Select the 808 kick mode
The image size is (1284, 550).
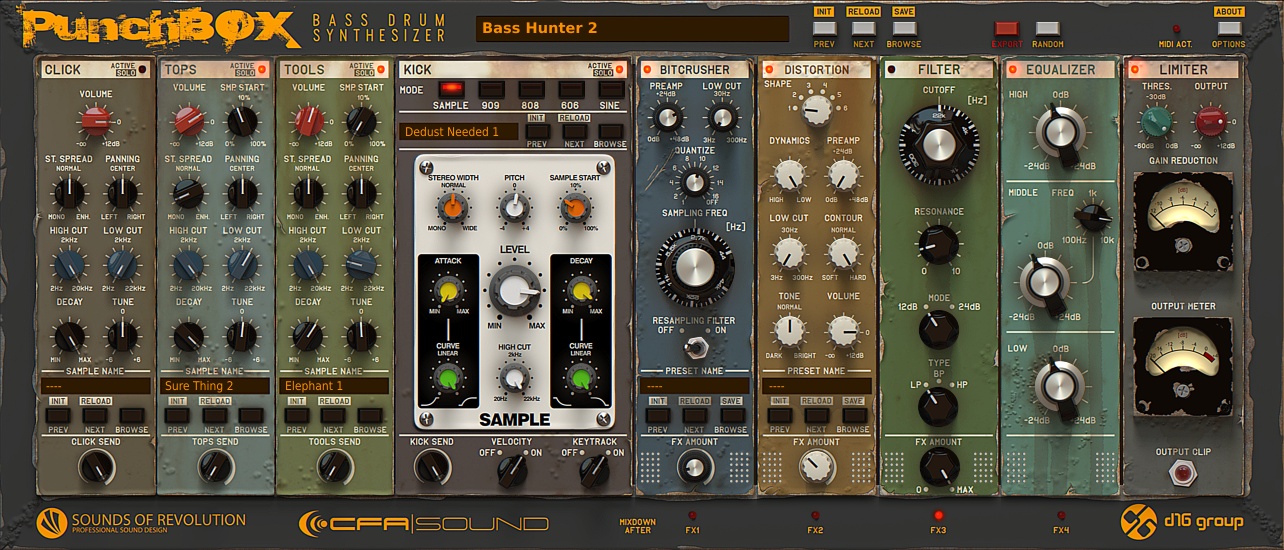[531, 89]
